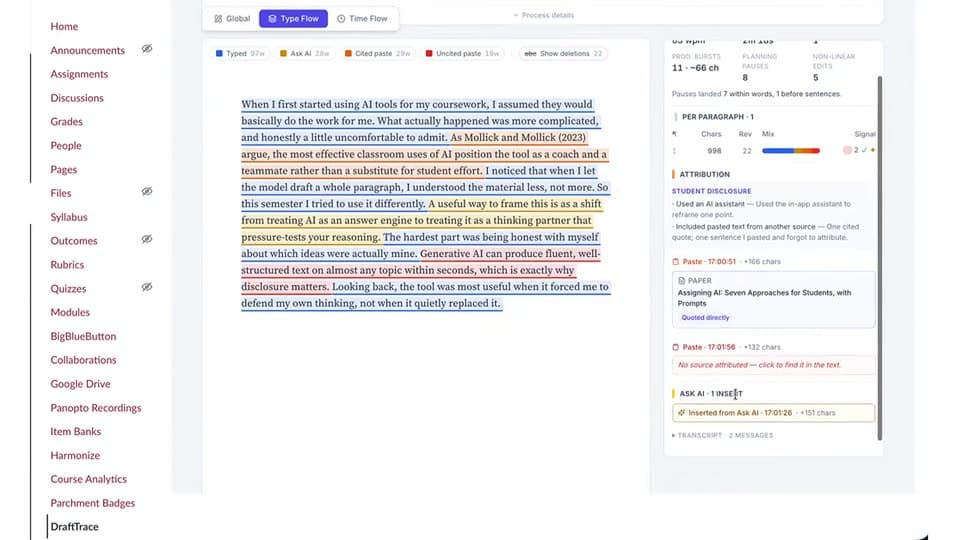Open Collaborations in the sidebar
The width and height of the screenshot is (960, 540).
(83, 360)
